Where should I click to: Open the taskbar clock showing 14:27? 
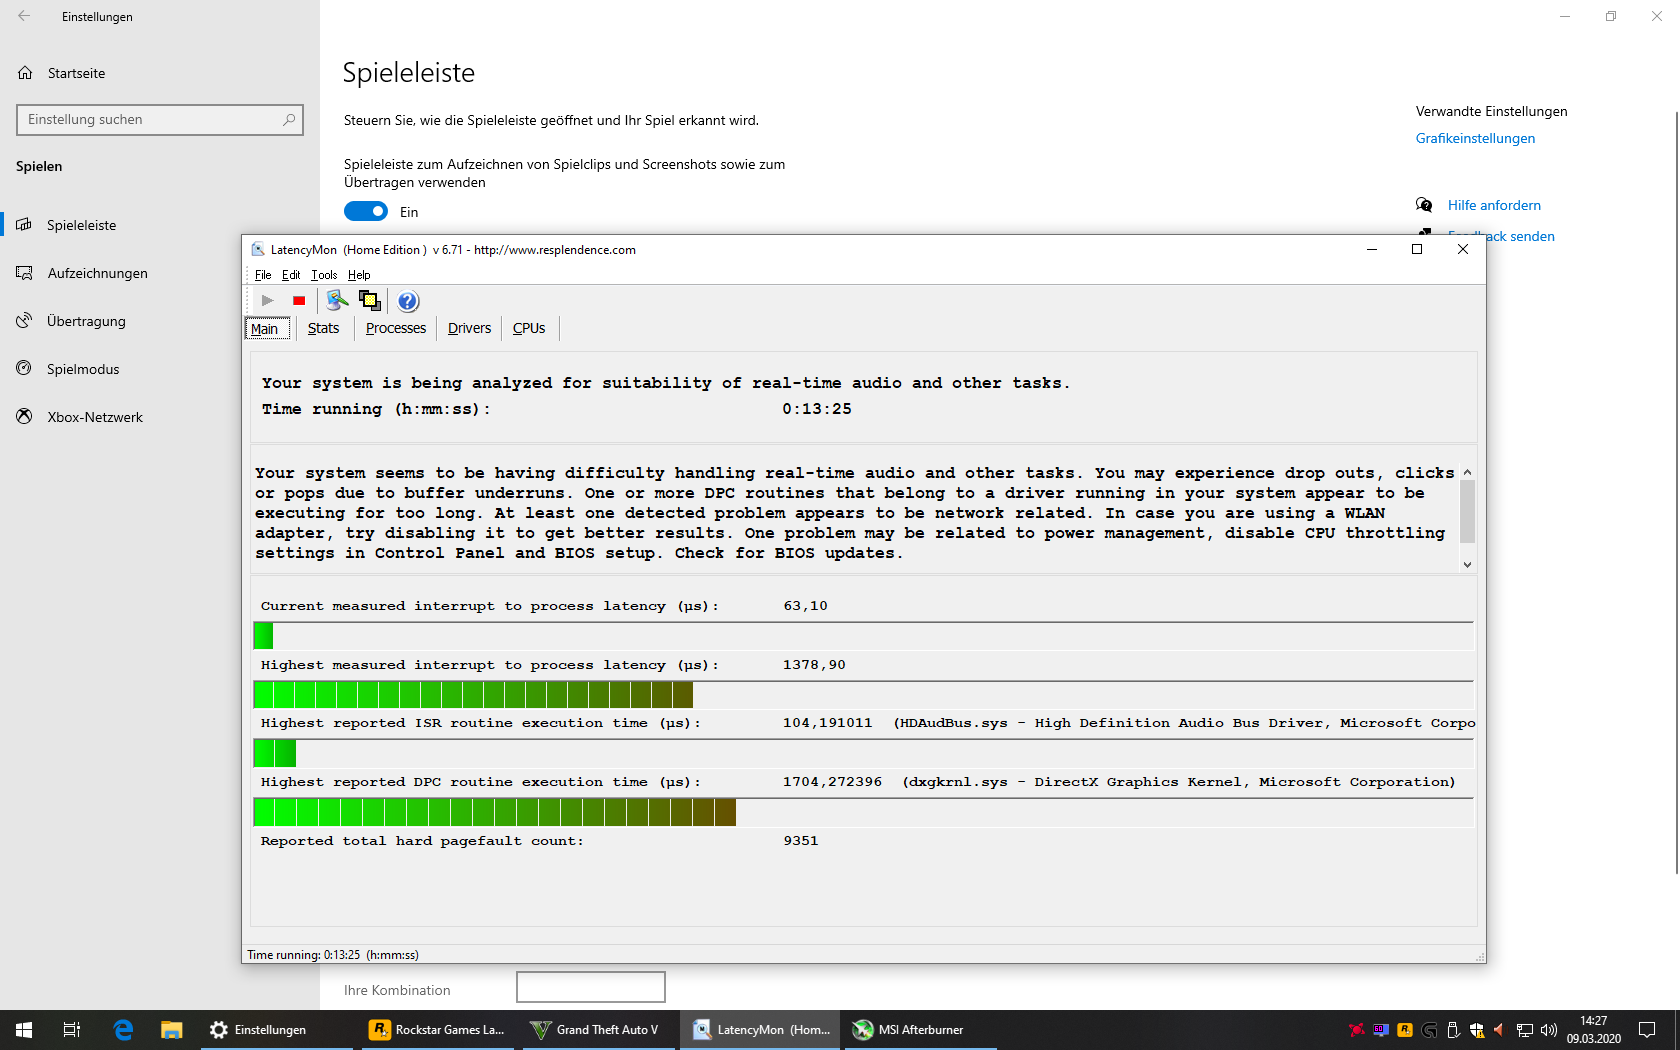1594,1030
